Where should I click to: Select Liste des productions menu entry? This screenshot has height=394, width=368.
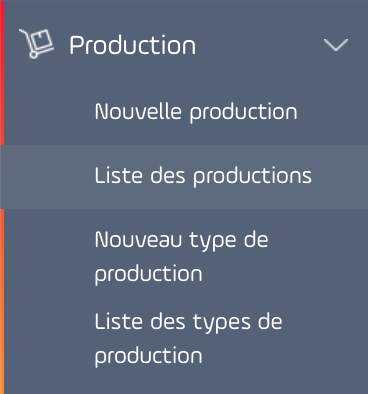[184, 177]
